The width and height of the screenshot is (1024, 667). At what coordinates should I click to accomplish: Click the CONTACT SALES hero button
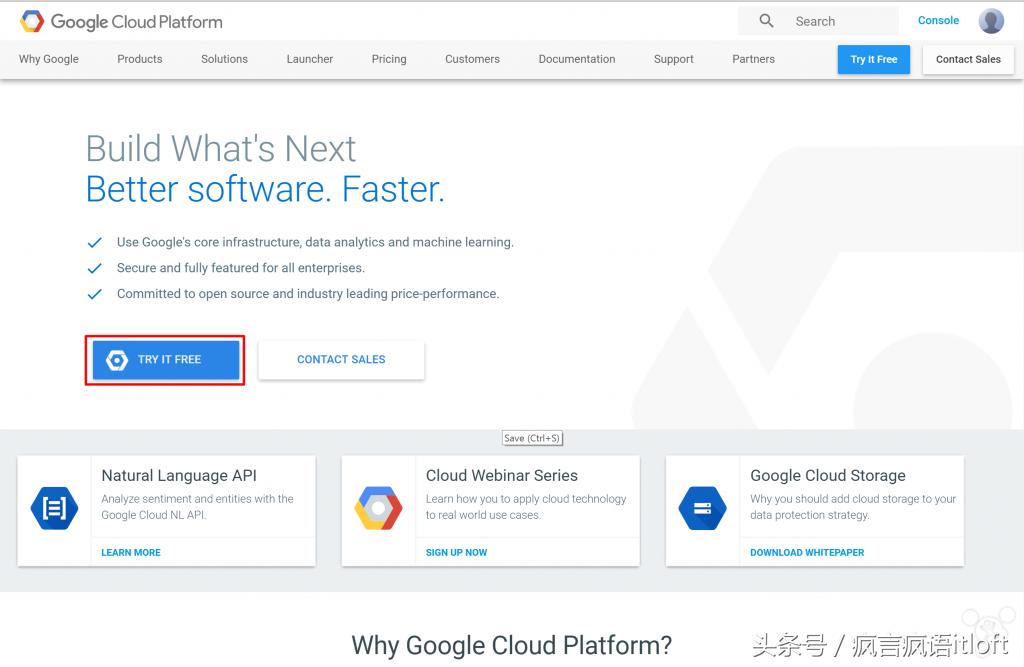point(341,359)
